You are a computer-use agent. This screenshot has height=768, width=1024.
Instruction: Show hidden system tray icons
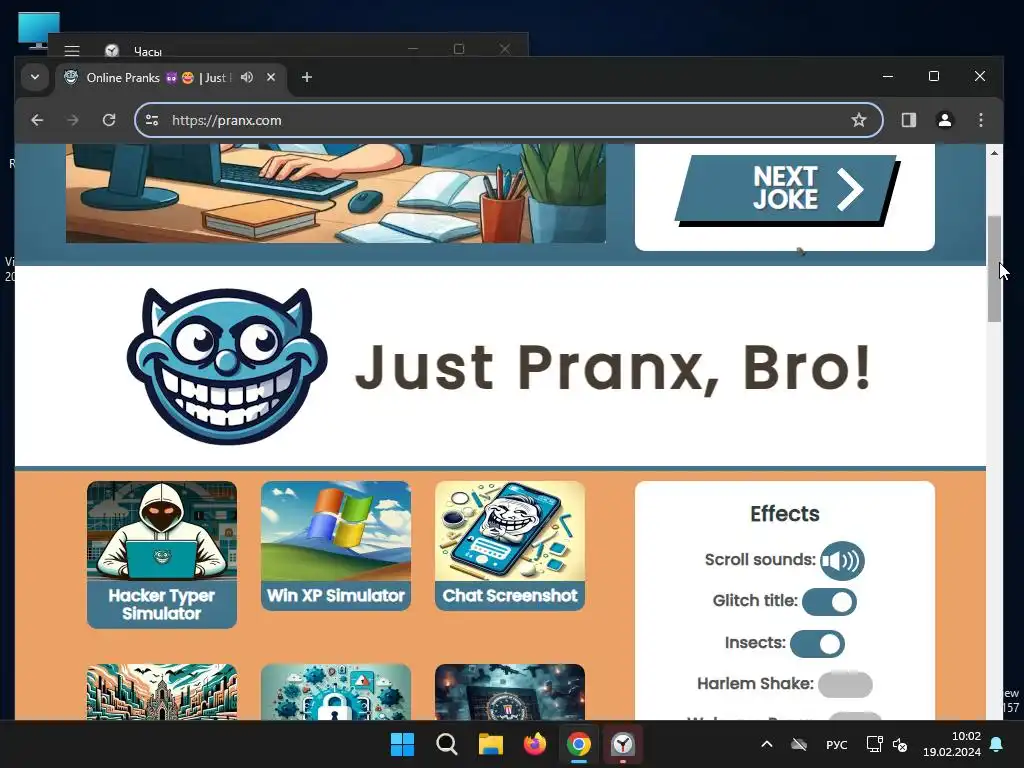pyautogui.click(x=767, y=744)
